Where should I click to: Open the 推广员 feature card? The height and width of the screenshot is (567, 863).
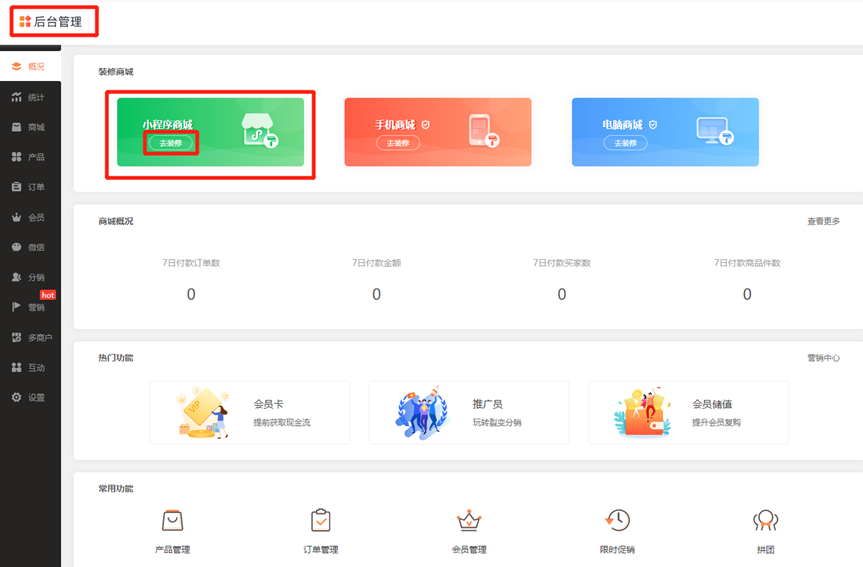(468, 412)
